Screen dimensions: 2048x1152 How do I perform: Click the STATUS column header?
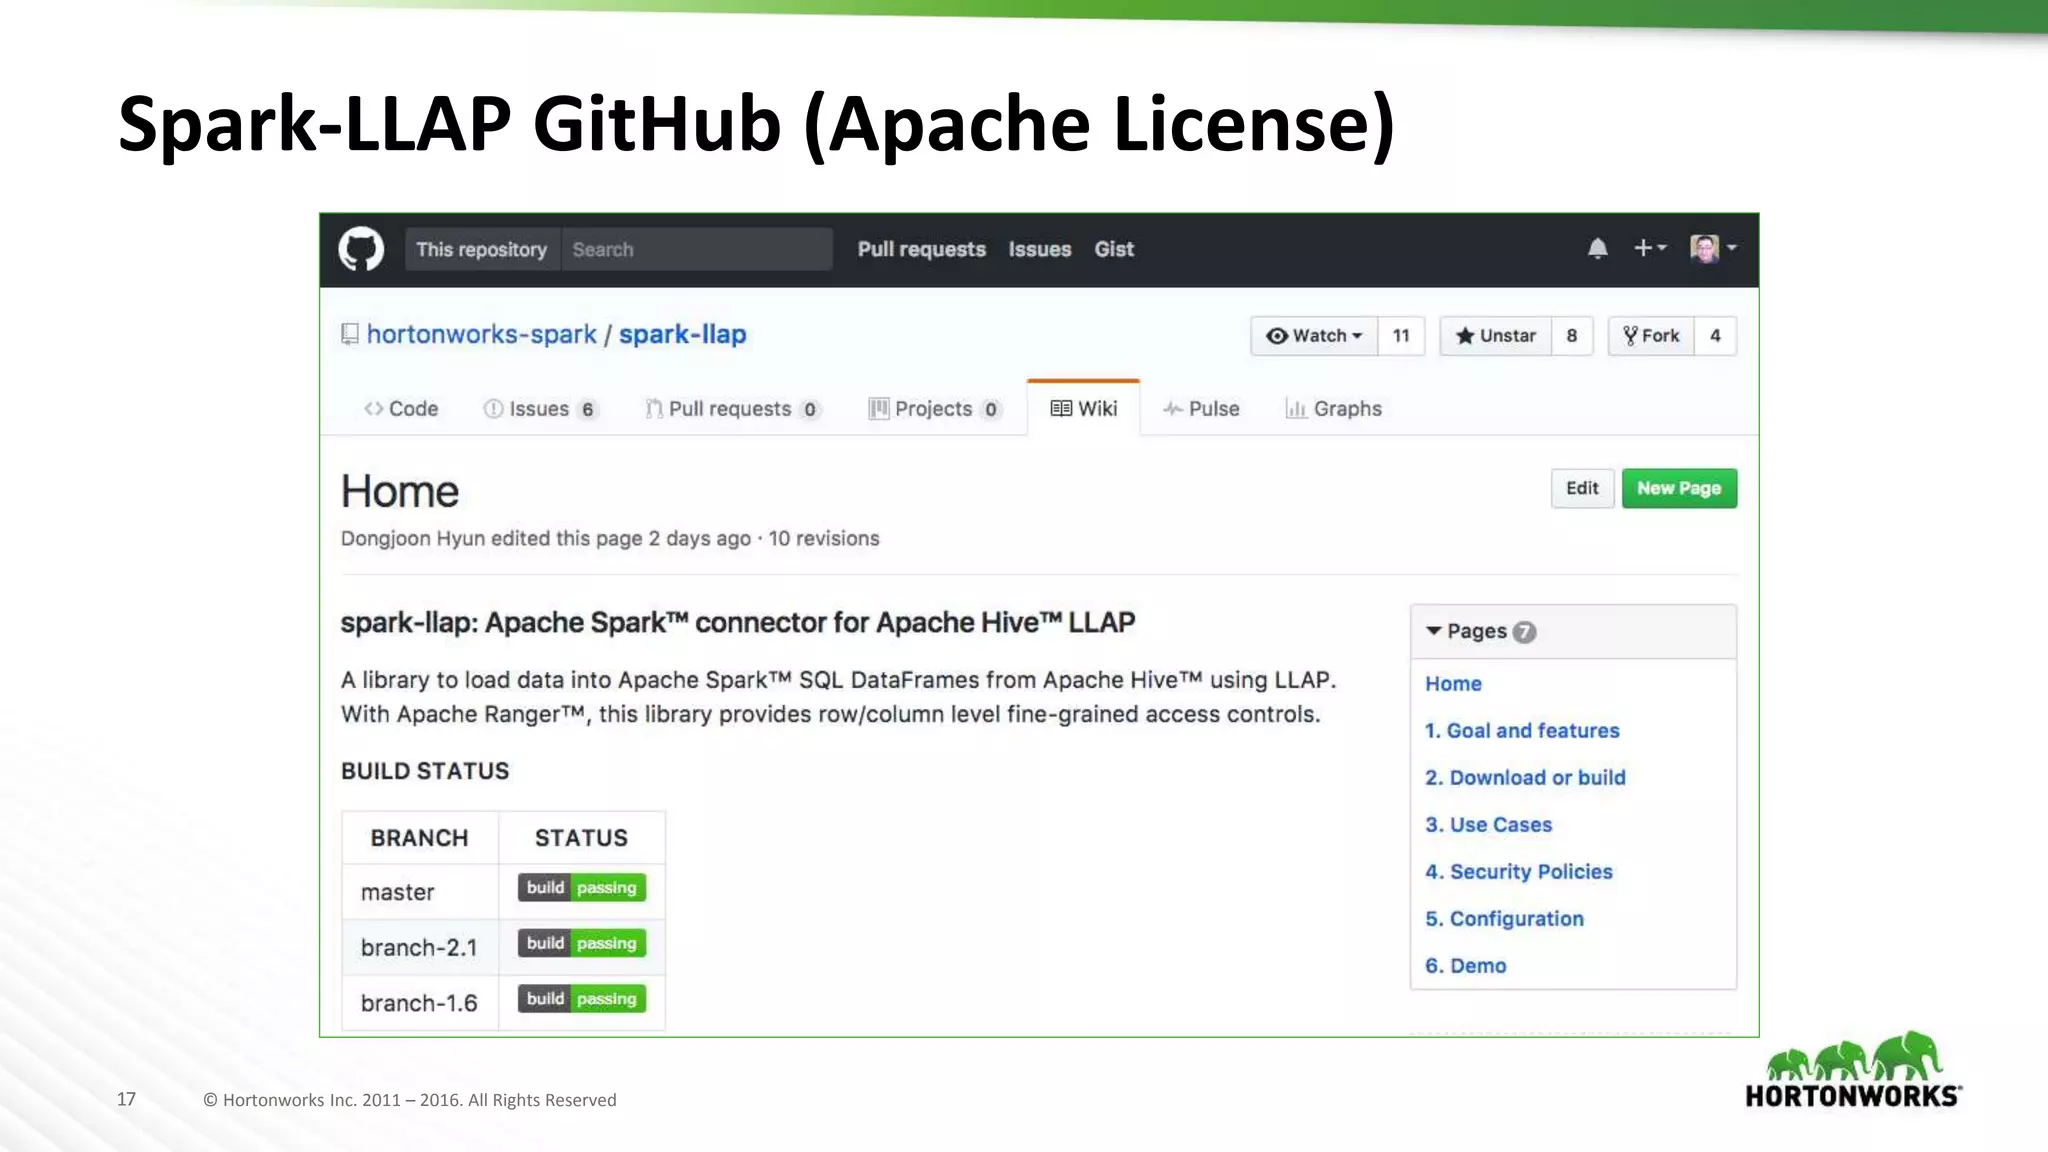coord(582,838)
